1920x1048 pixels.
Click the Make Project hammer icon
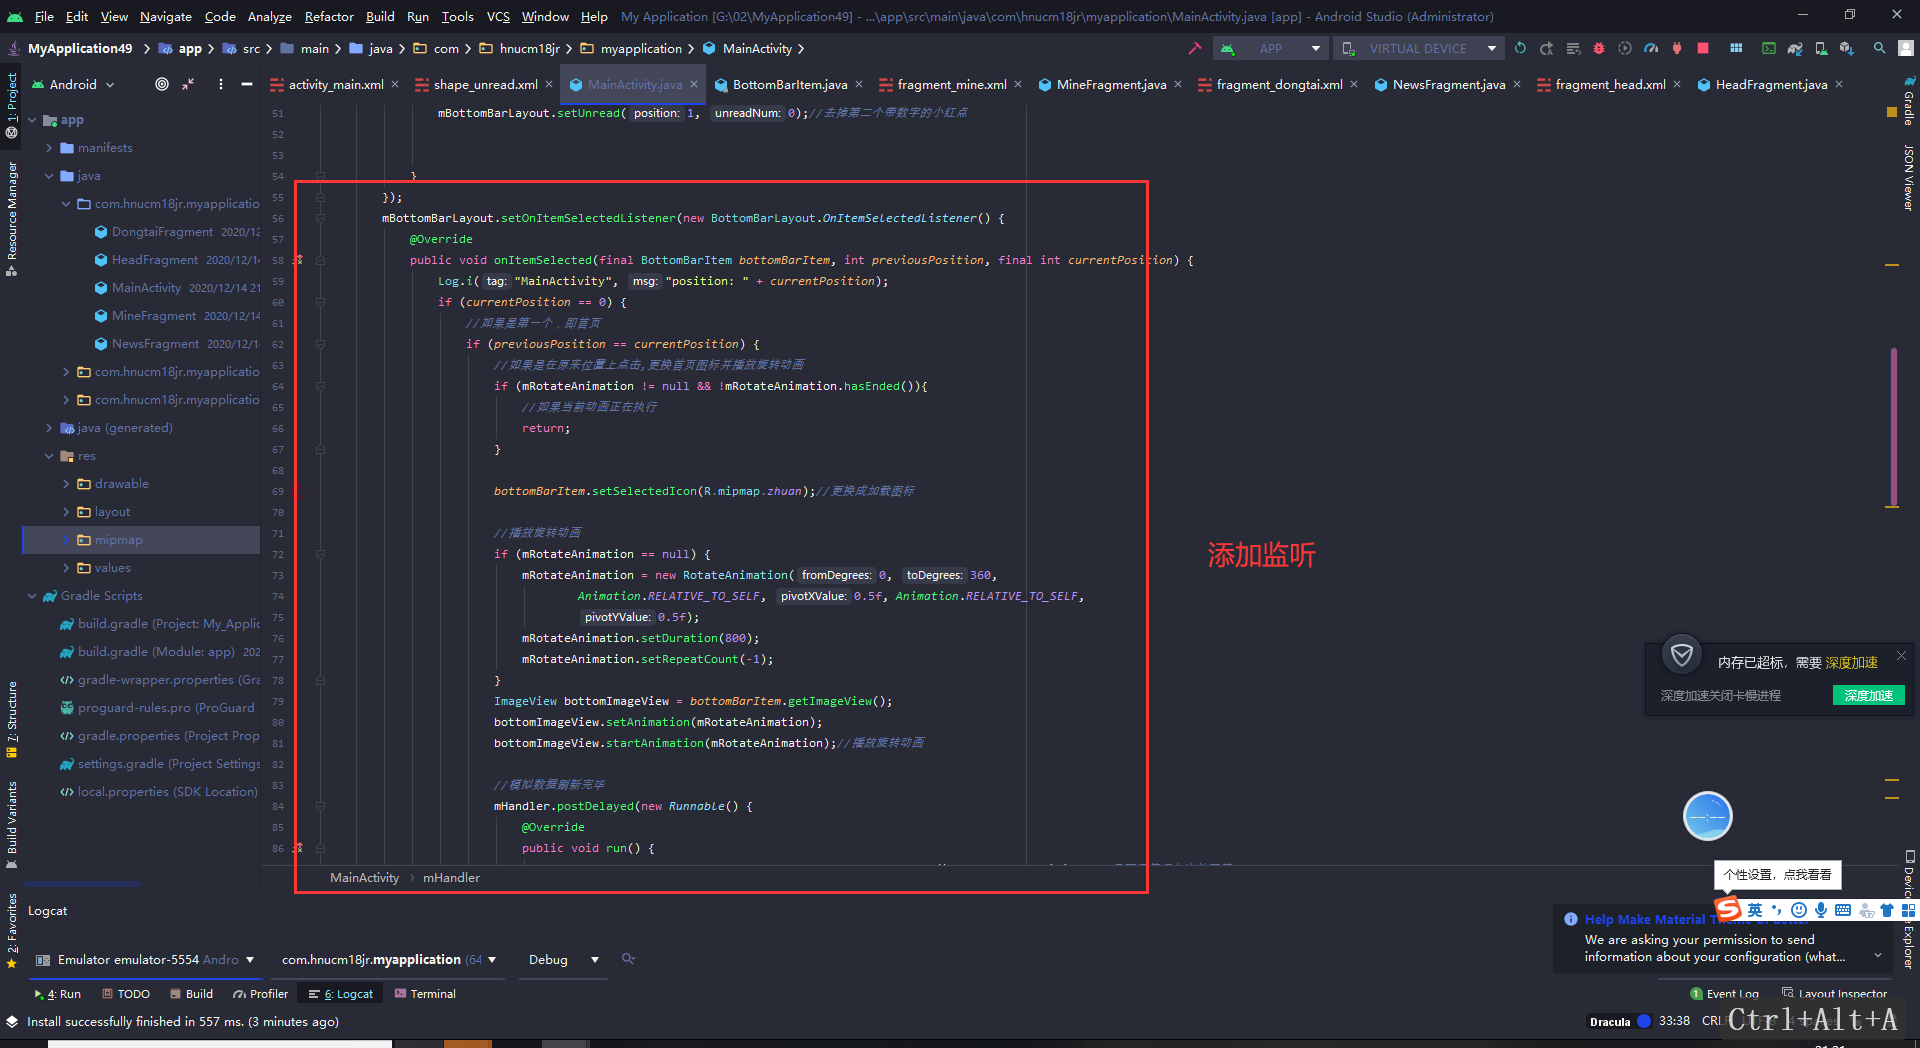(1194, 48)
